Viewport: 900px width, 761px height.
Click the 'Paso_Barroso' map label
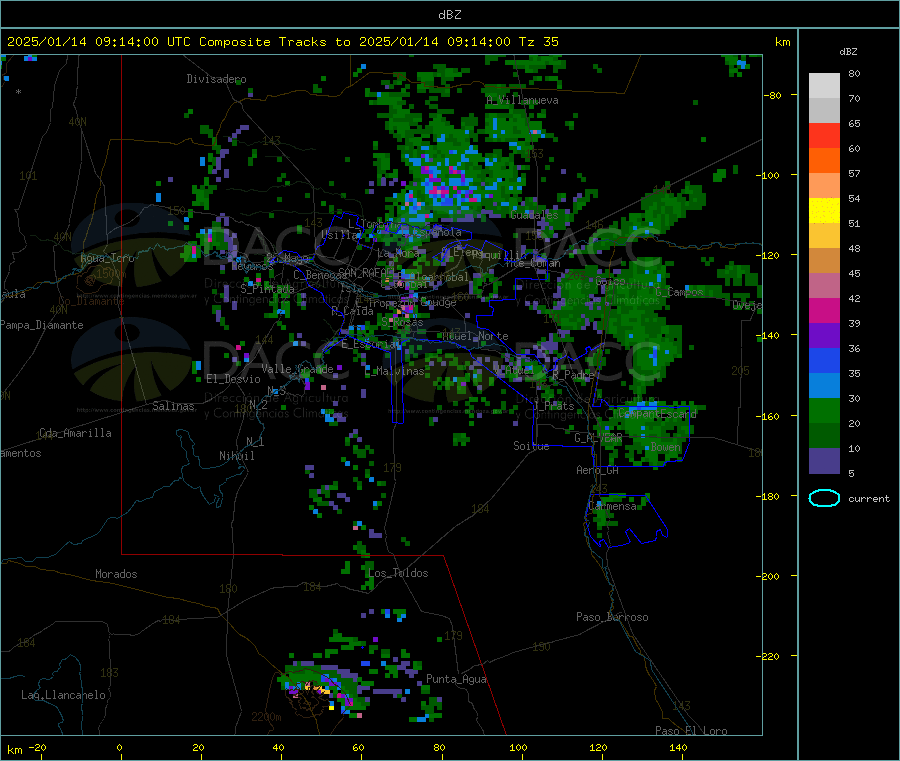[x=612, y=617]
